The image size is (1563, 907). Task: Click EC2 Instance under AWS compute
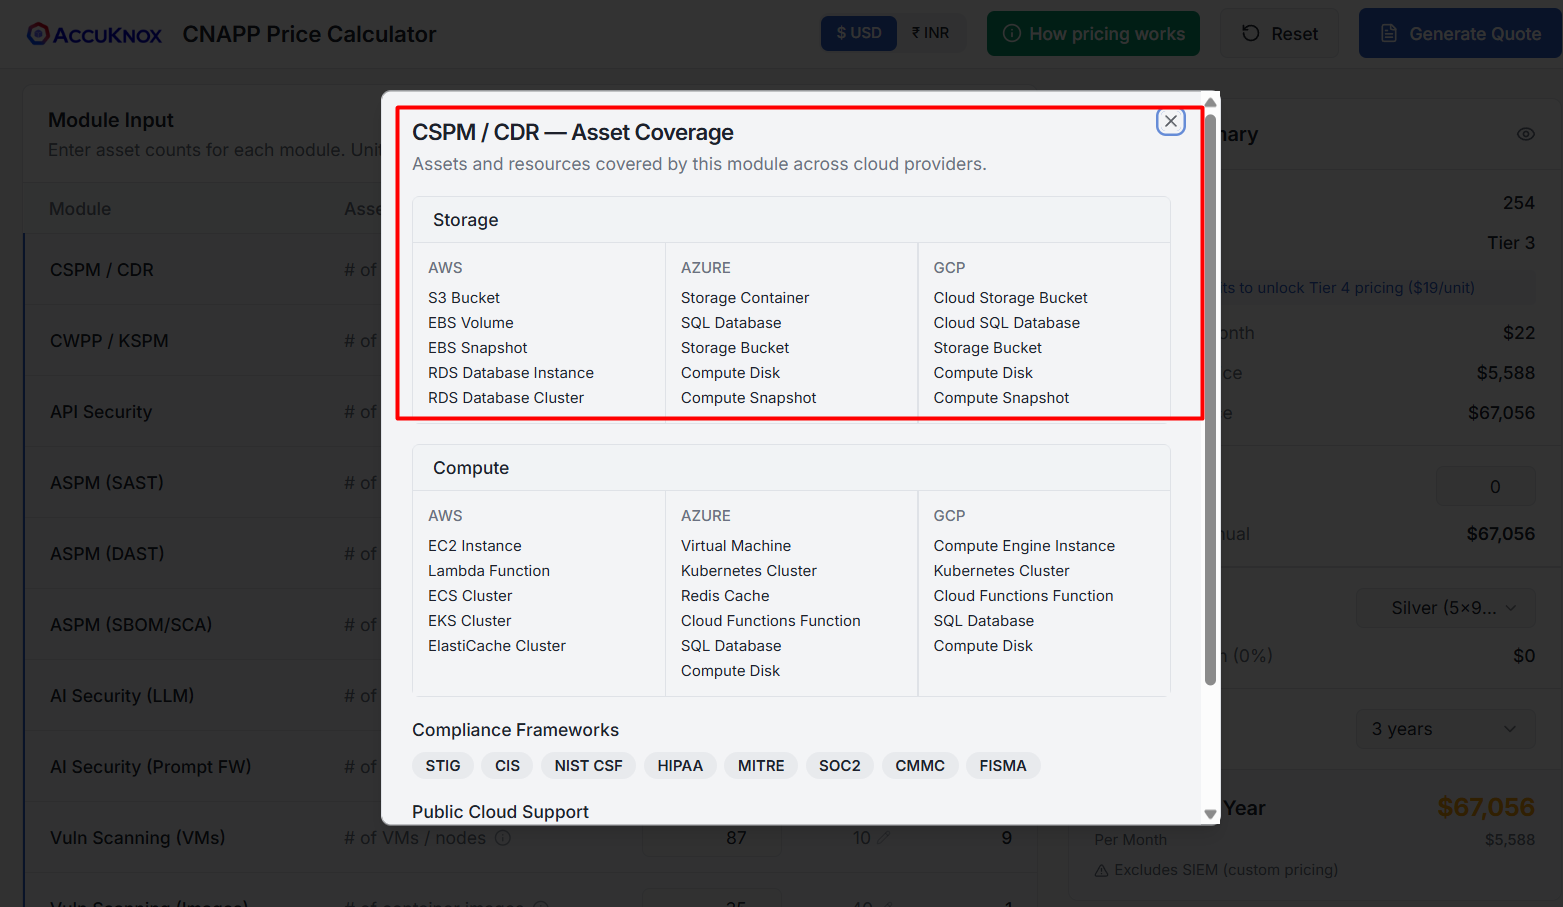click(x=475, y=546)
